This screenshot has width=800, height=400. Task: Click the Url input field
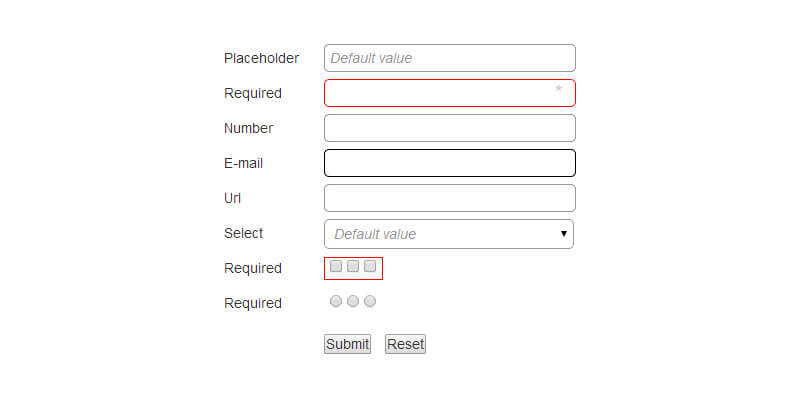(450, 198)
